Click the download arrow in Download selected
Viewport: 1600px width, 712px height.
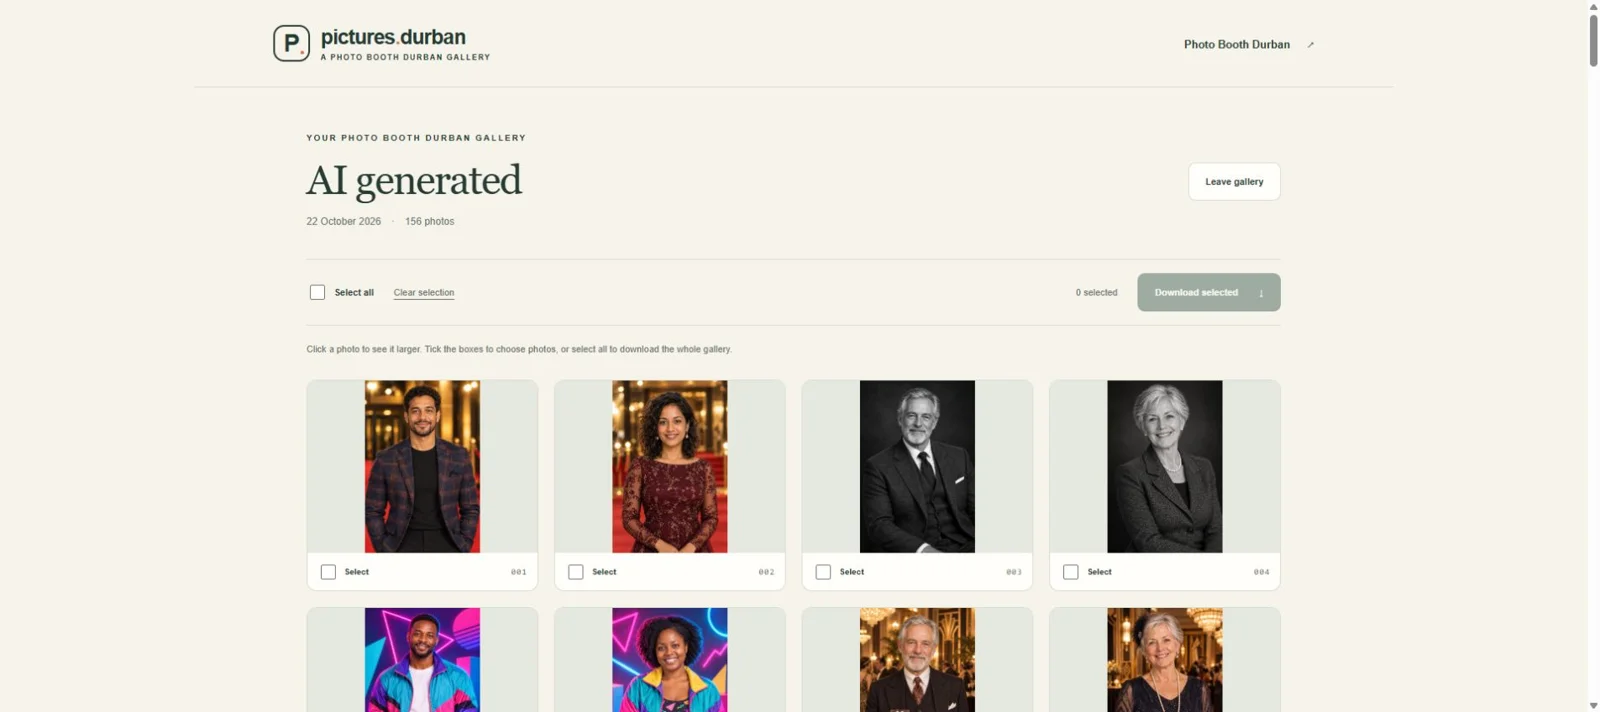click(x=1261, y=293)
